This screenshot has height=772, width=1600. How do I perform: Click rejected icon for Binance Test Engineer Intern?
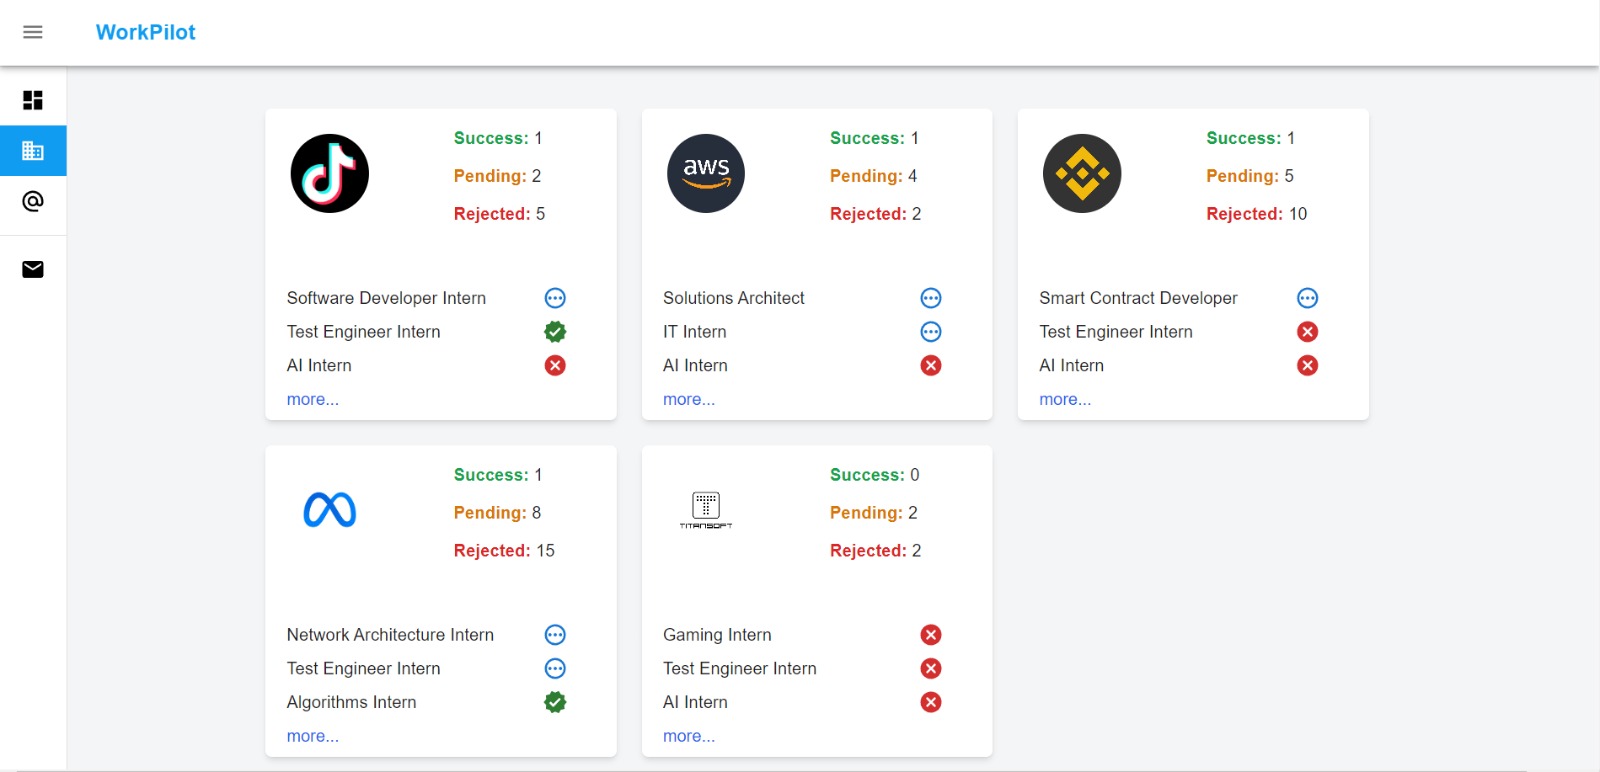(x=1307, y=332)
